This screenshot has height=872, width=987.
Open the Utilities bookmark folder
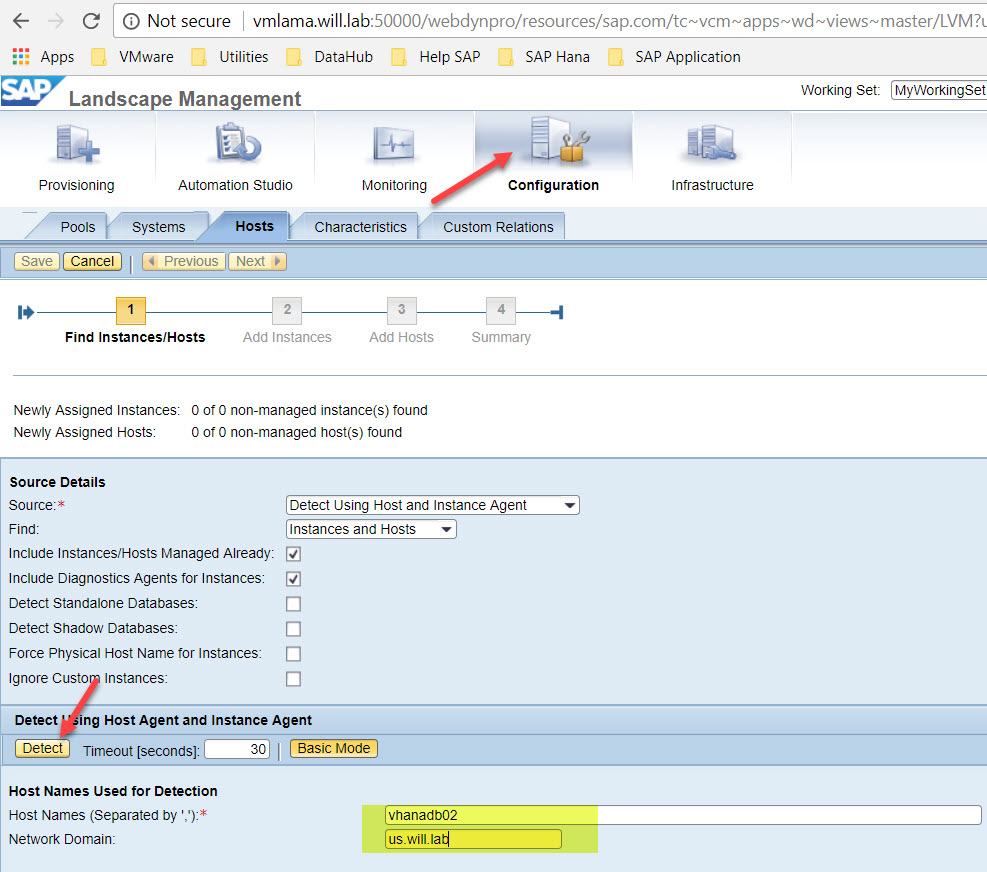pyautogui.click(x=229, y=57)
